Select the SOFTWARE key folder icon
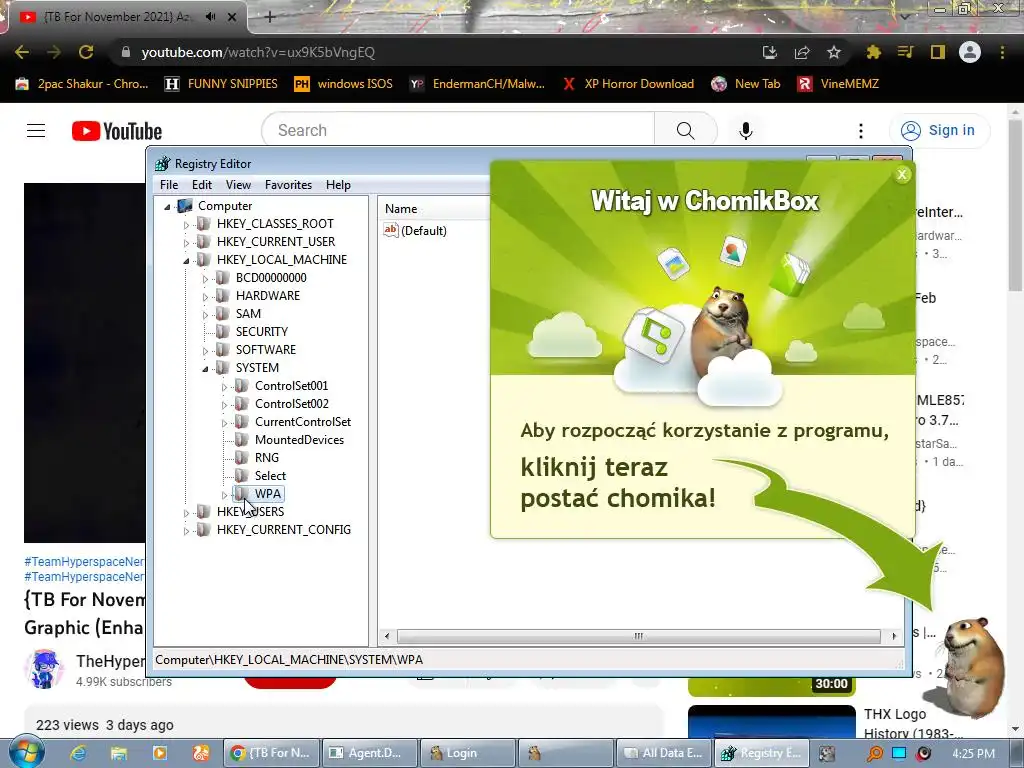Viewport: 1024px width, 768px height. click(x=222, y=349)
